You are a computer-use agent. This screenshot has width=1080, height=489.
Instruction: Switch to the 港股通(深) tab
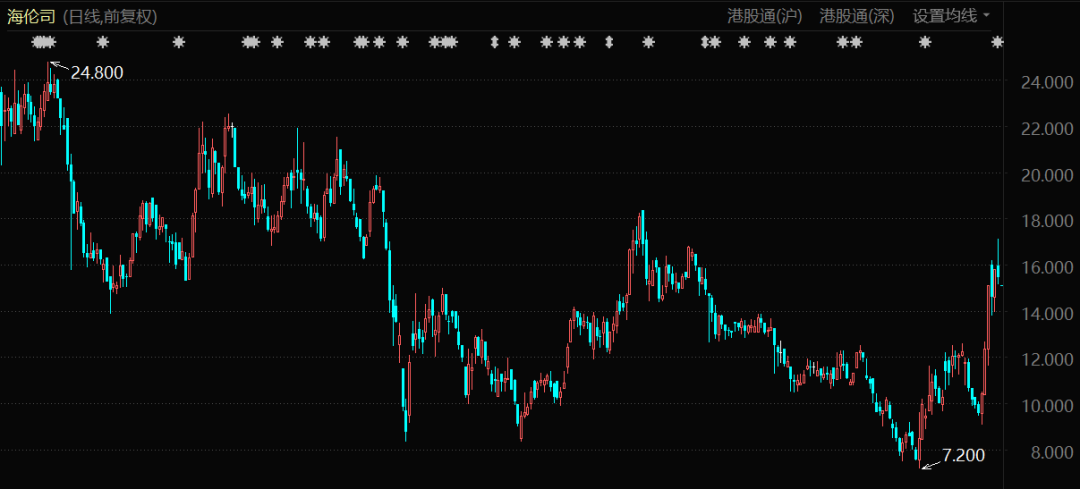pos(857,16)
